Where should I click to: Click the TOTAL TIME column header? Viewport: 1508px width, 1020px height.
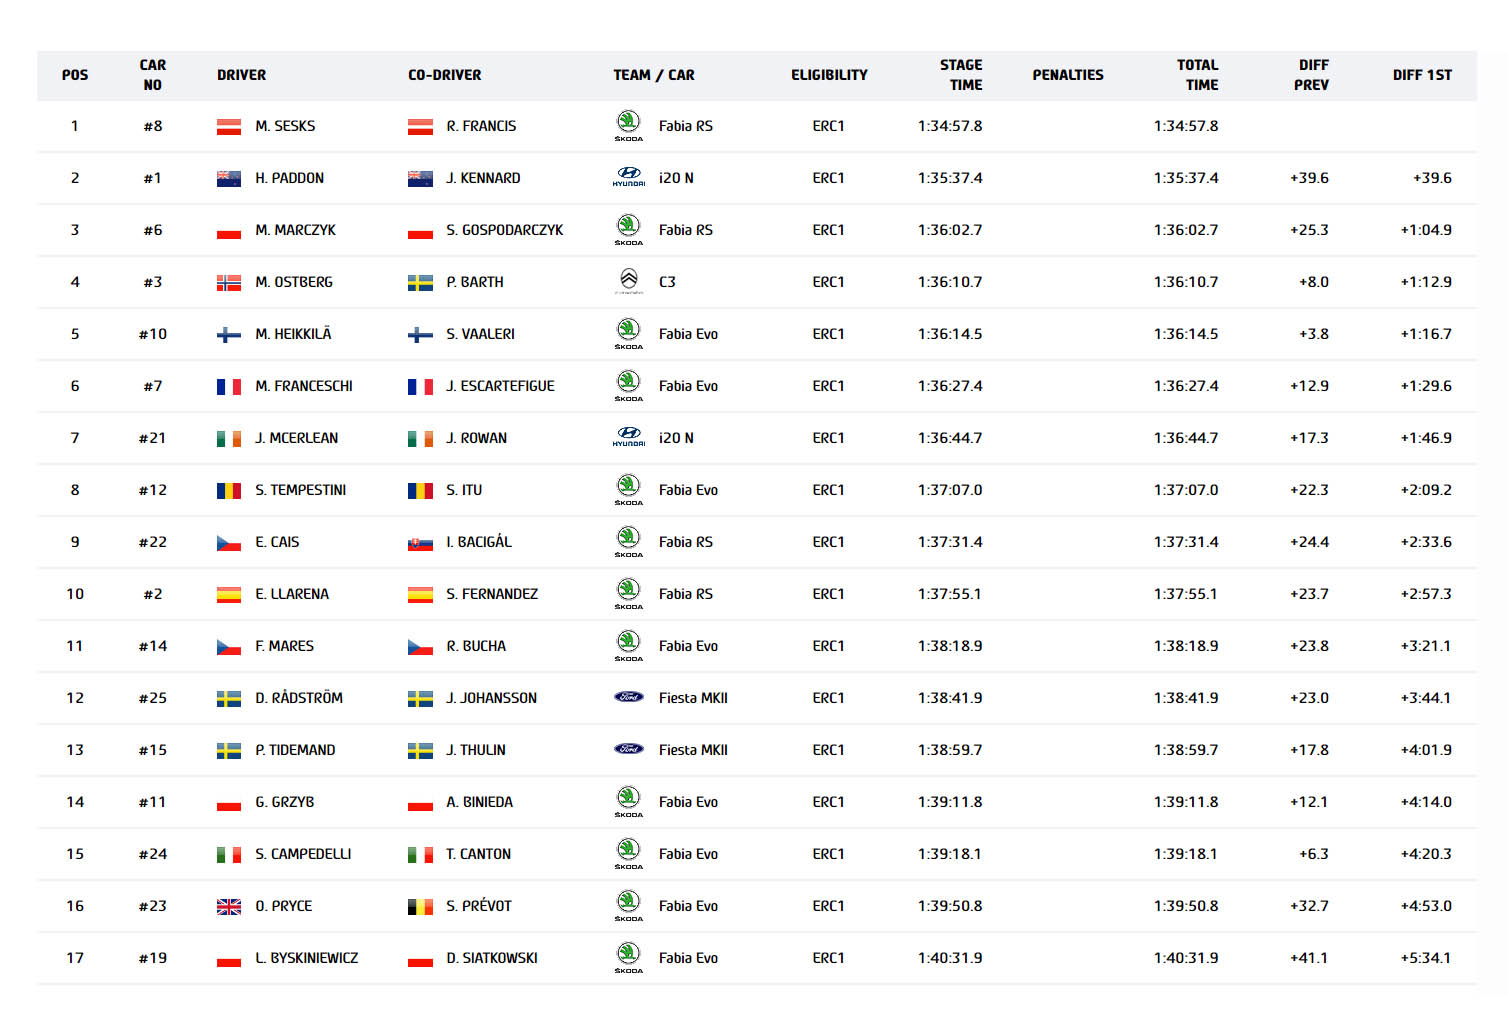(x=1197, y=75)
